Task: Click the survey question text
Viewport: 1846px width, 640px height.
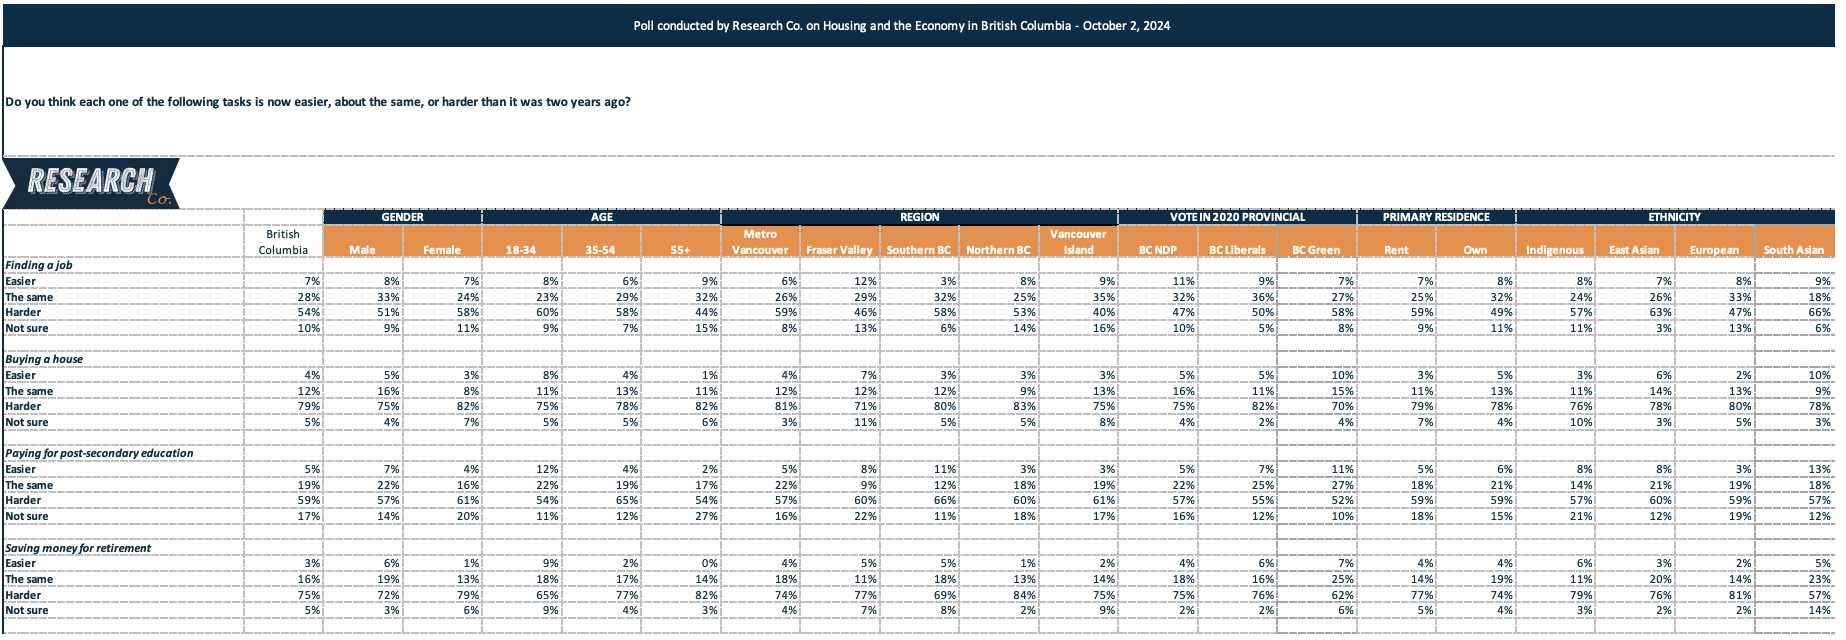Action: pos(318,102)
